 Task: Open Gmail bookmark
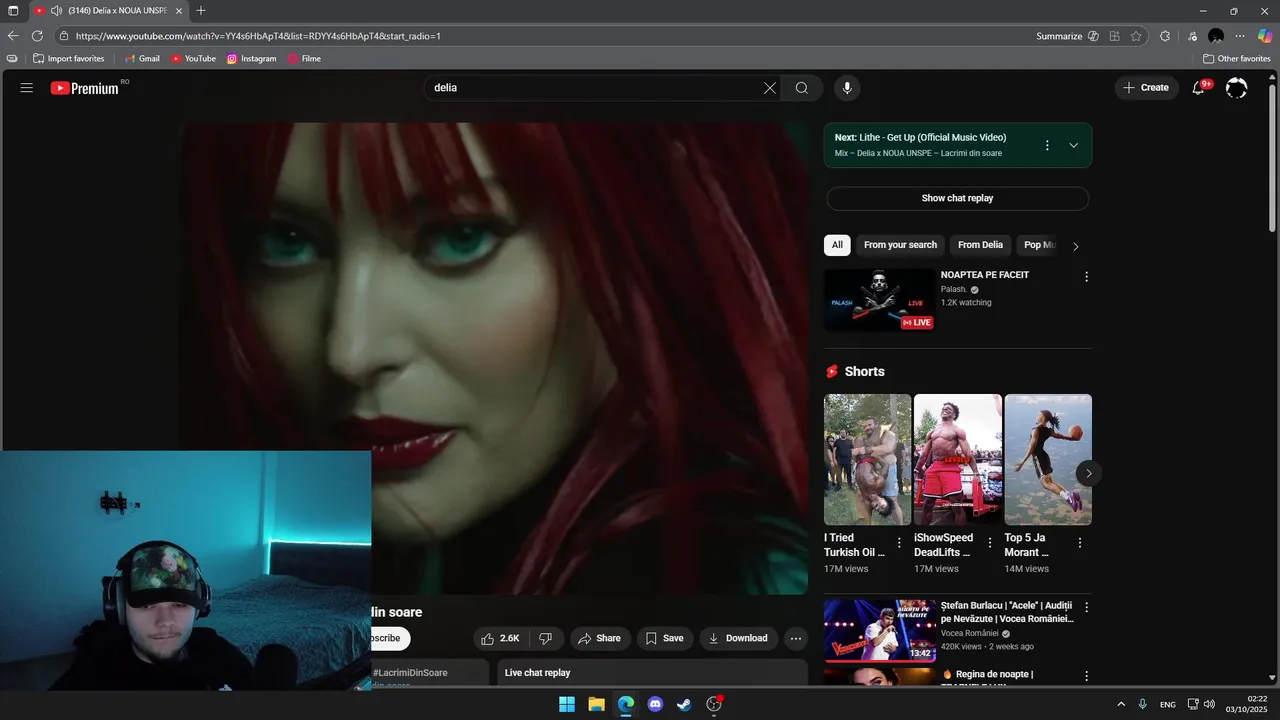coord(142,59)
